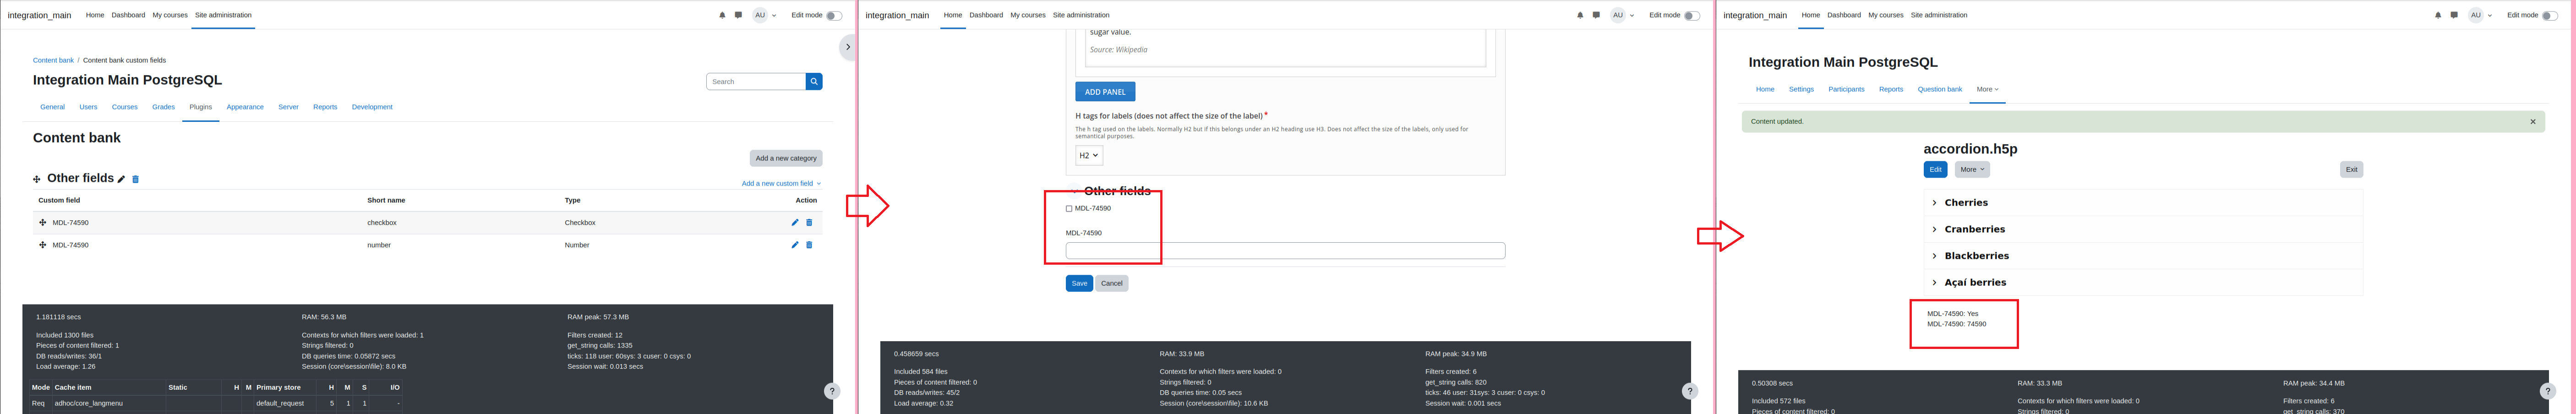The width and height of the screenshot is (2576, 414).
Task: Open the AU user menu in the middle screenshot
Action: point(1623,15)
